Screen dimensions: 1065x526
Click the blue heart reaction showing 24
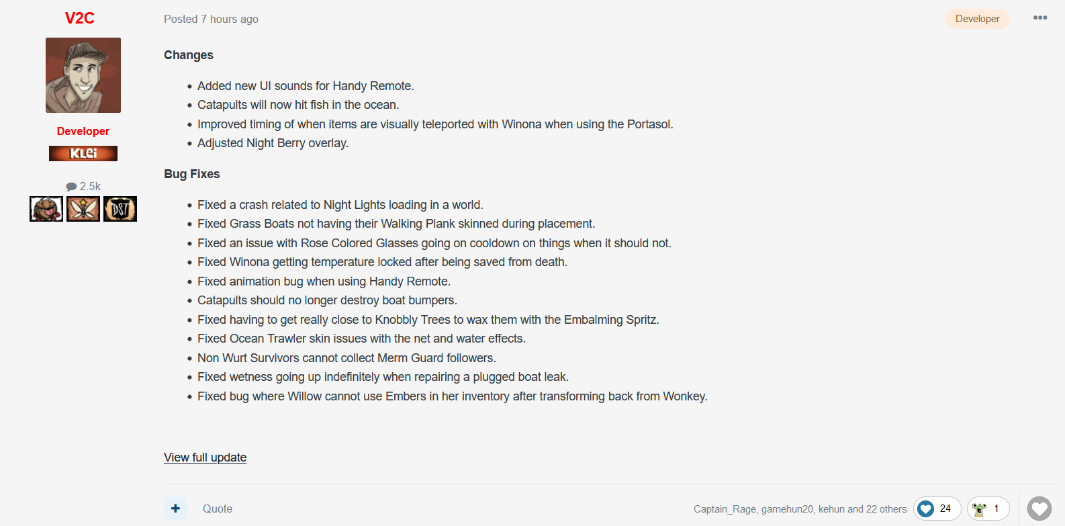click(937, 508)
